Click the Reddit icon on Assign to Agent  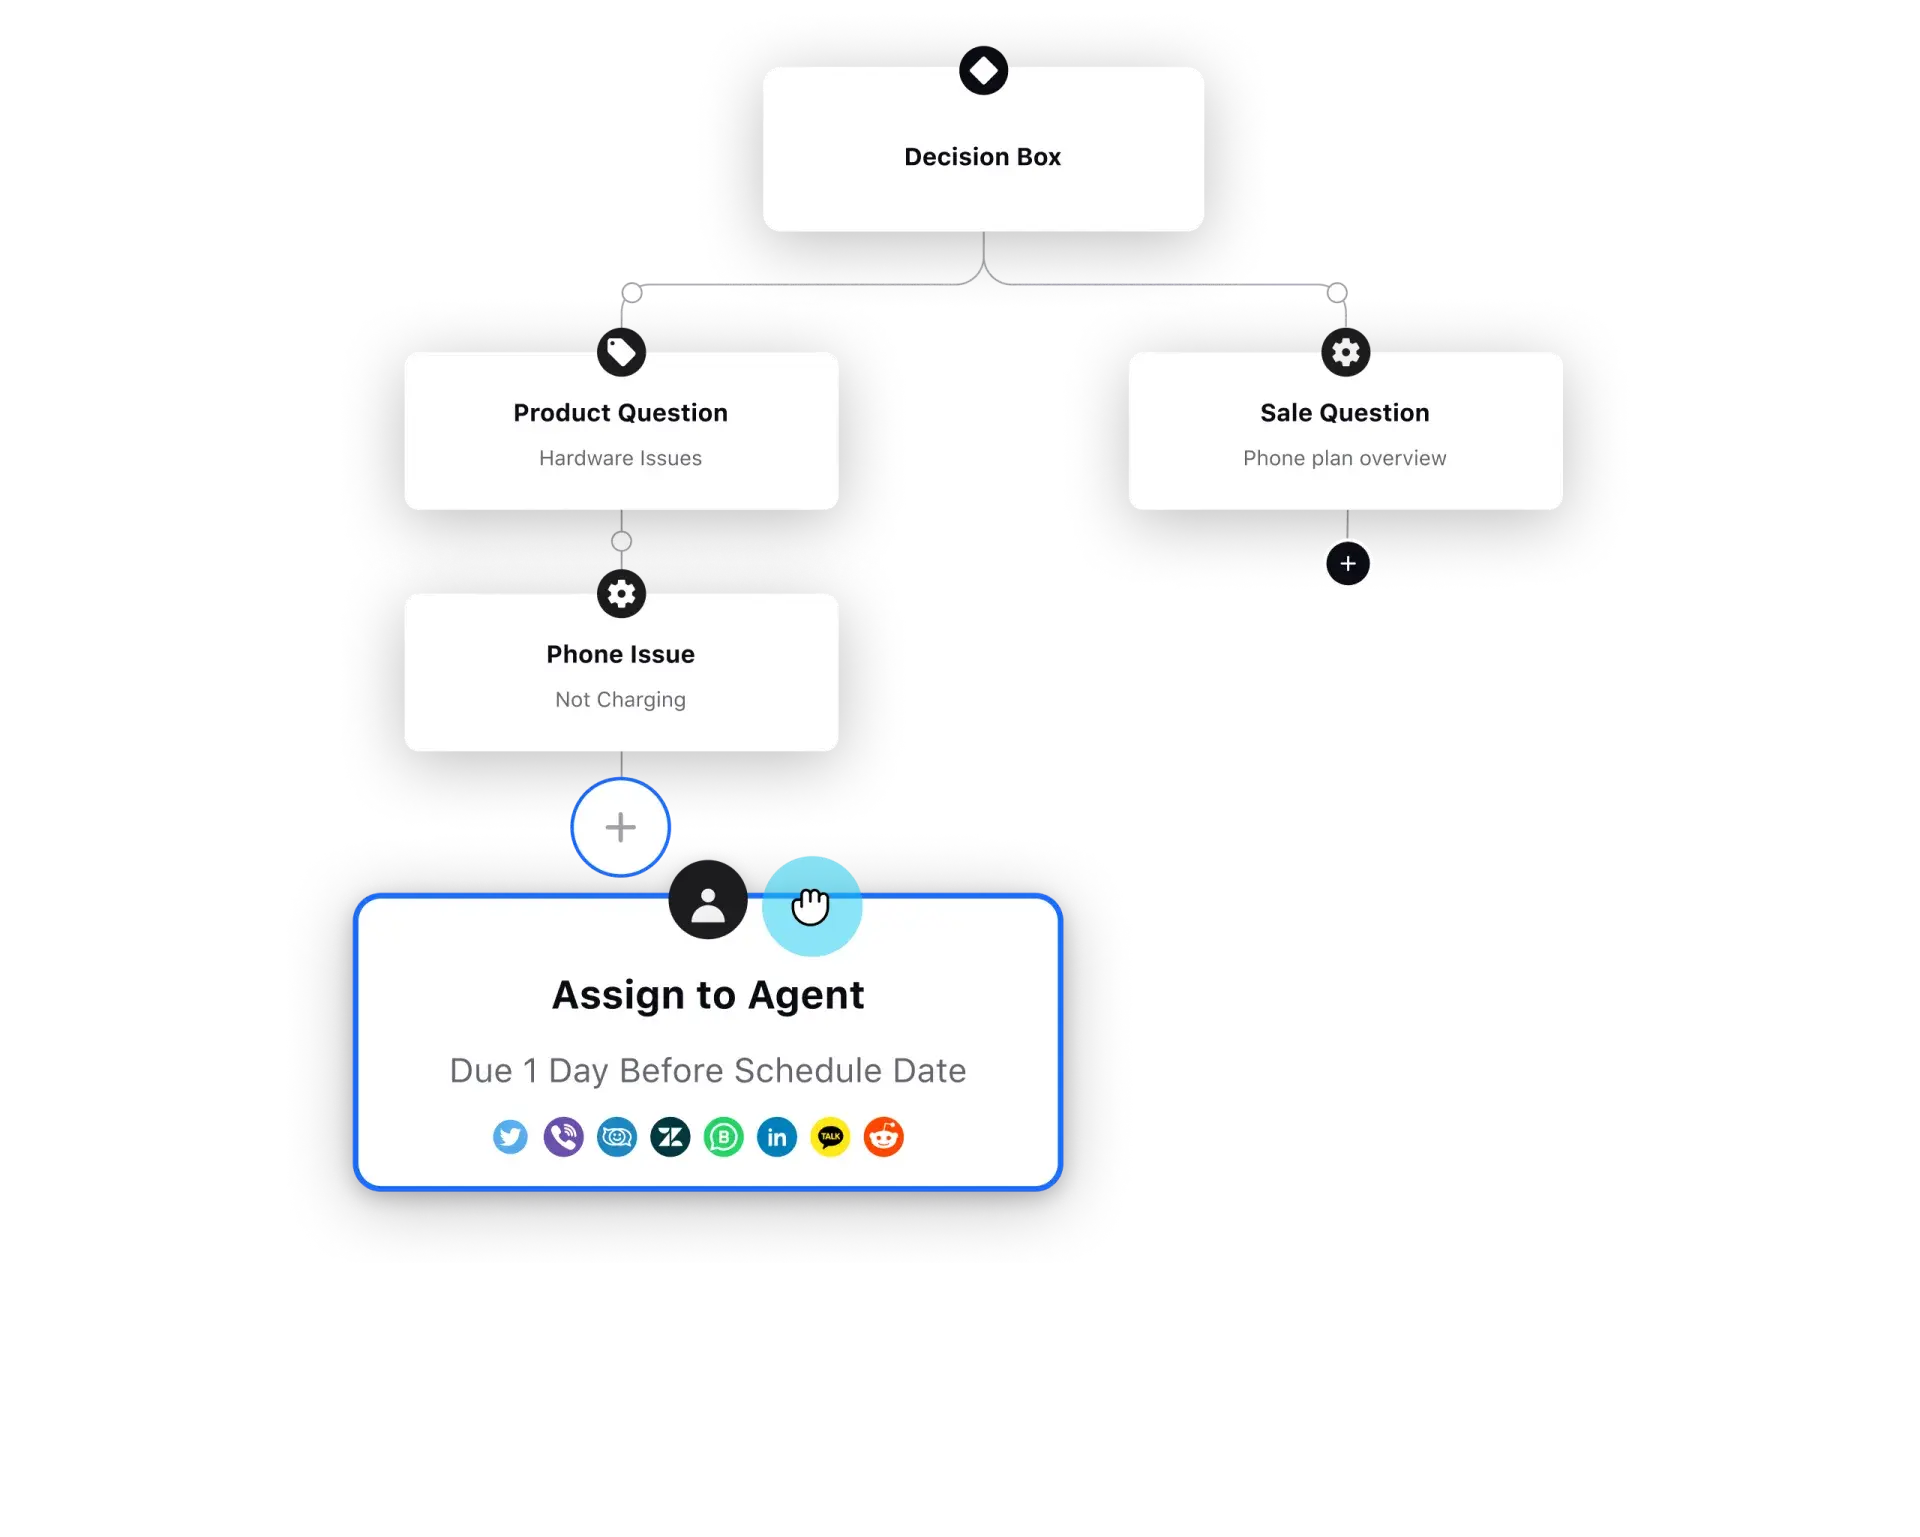point(882,1137)
